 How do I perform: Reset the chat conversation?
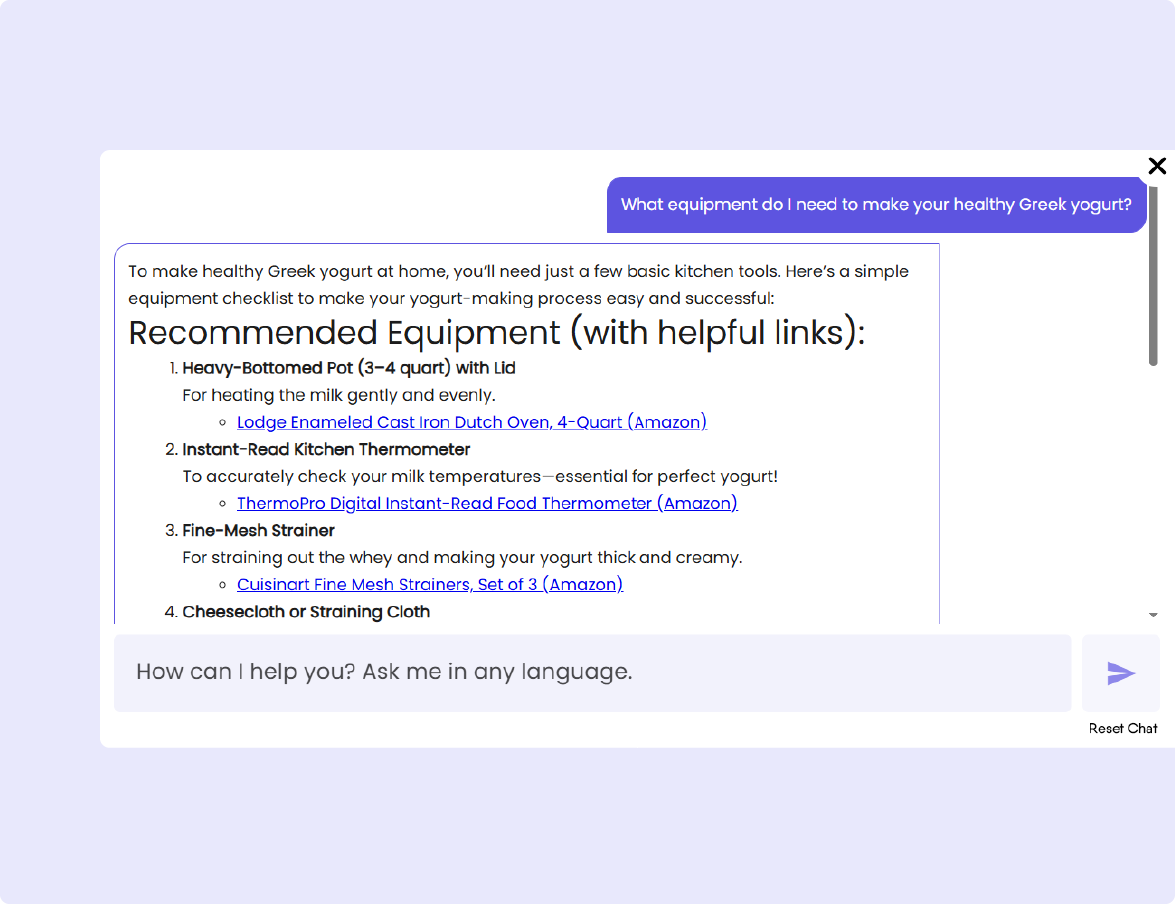[1123, 729]
